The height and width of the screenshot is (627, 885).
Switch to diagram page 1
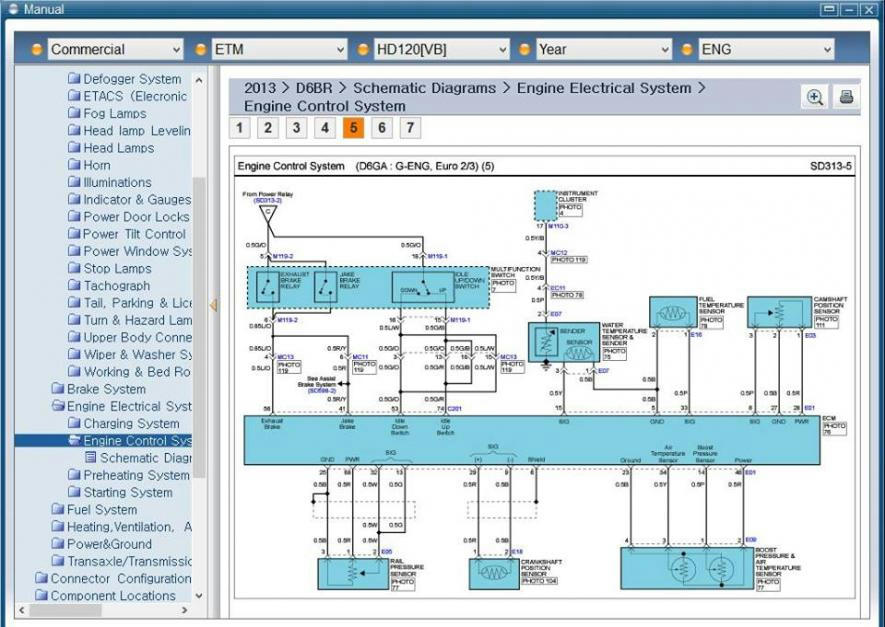(239, 128)
